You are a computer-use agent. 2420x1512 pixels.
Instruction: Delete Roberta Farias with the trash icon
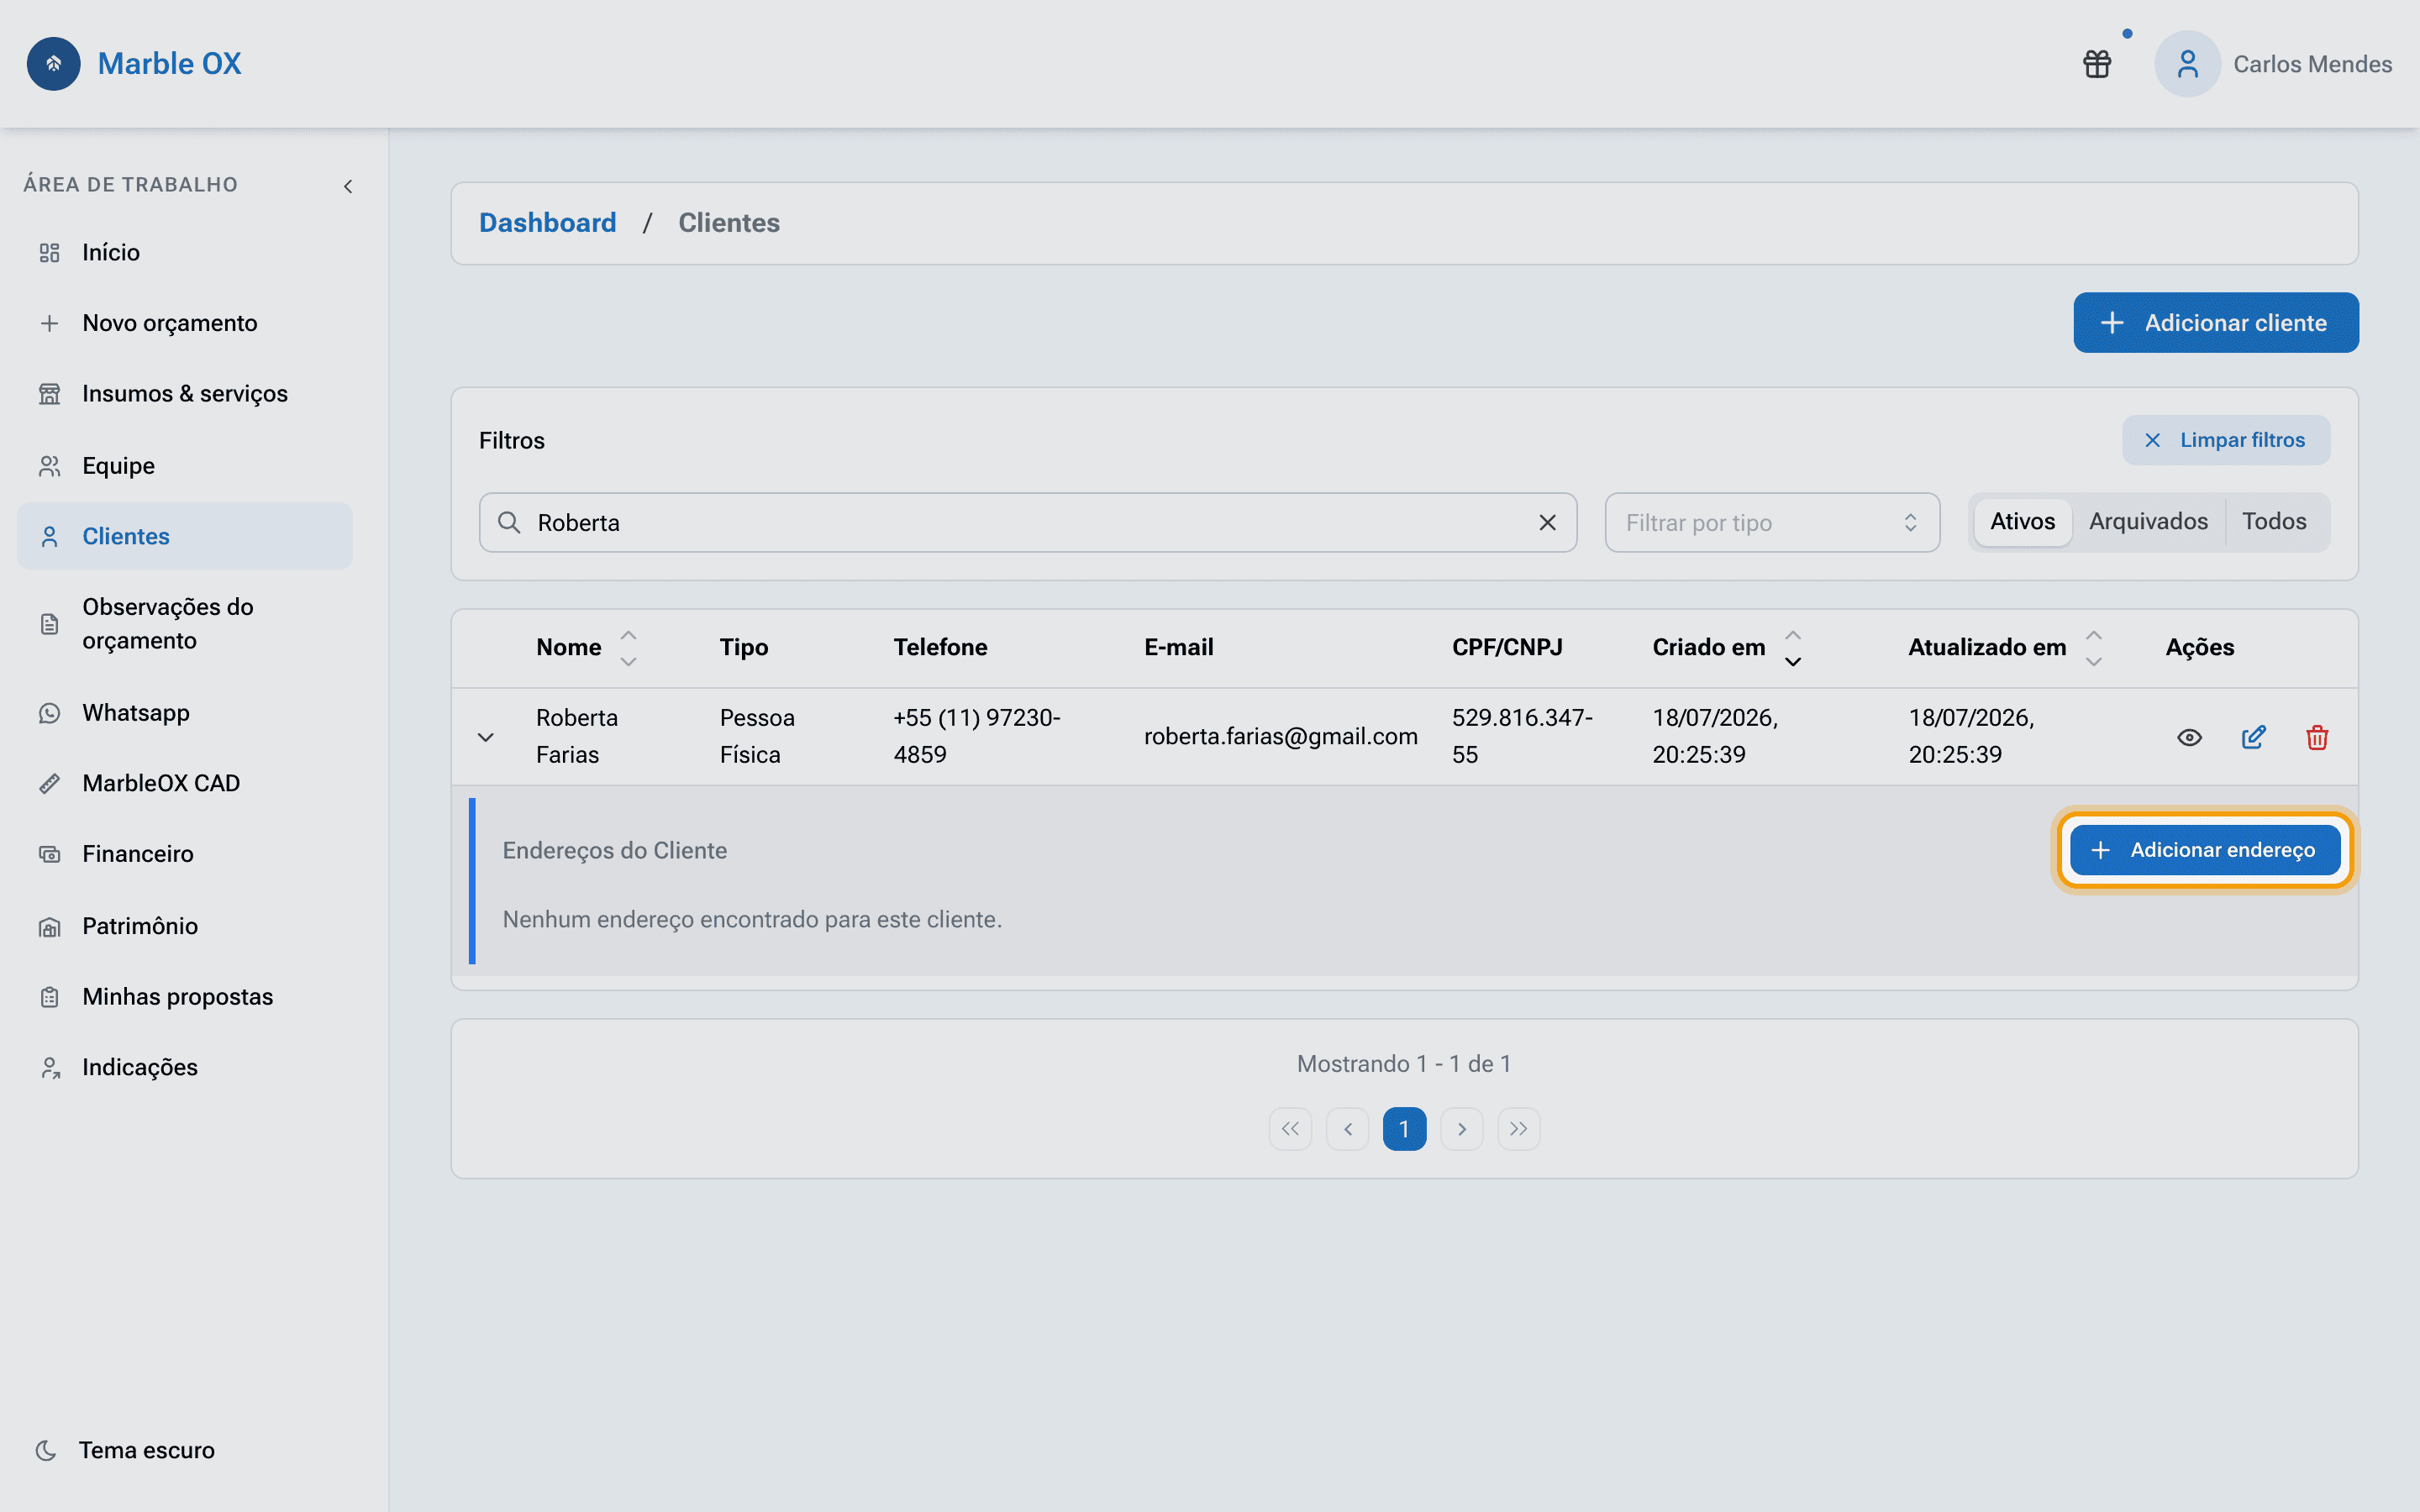(x=2317, y=737)
